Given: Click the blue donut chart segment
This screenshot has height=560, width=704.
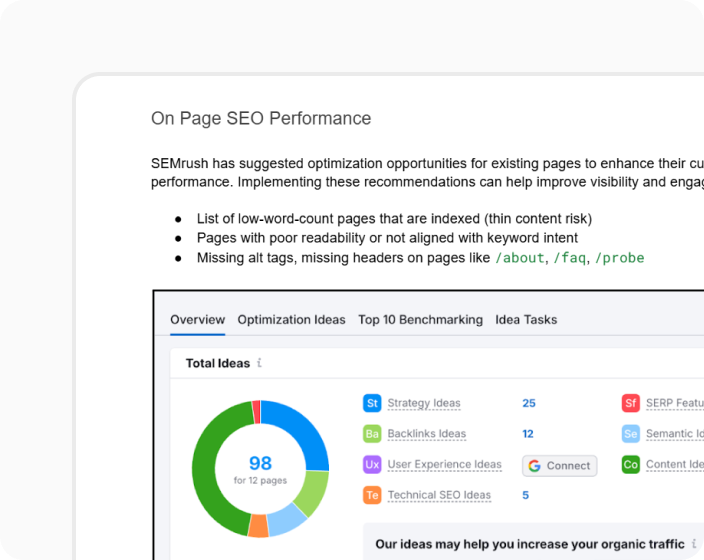Looking at the screenshot, I should click(303, 429).
